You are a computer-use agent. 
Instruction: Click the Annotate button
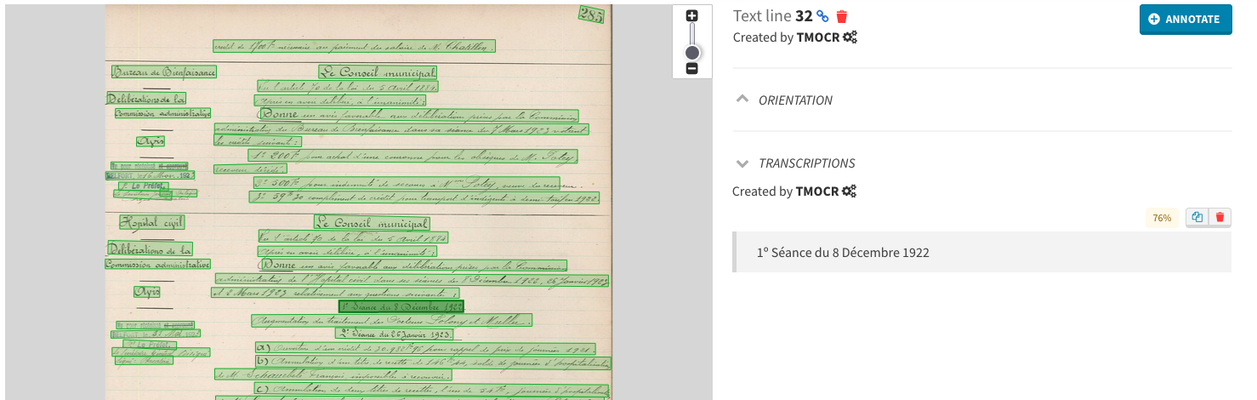coord(1185,19)
